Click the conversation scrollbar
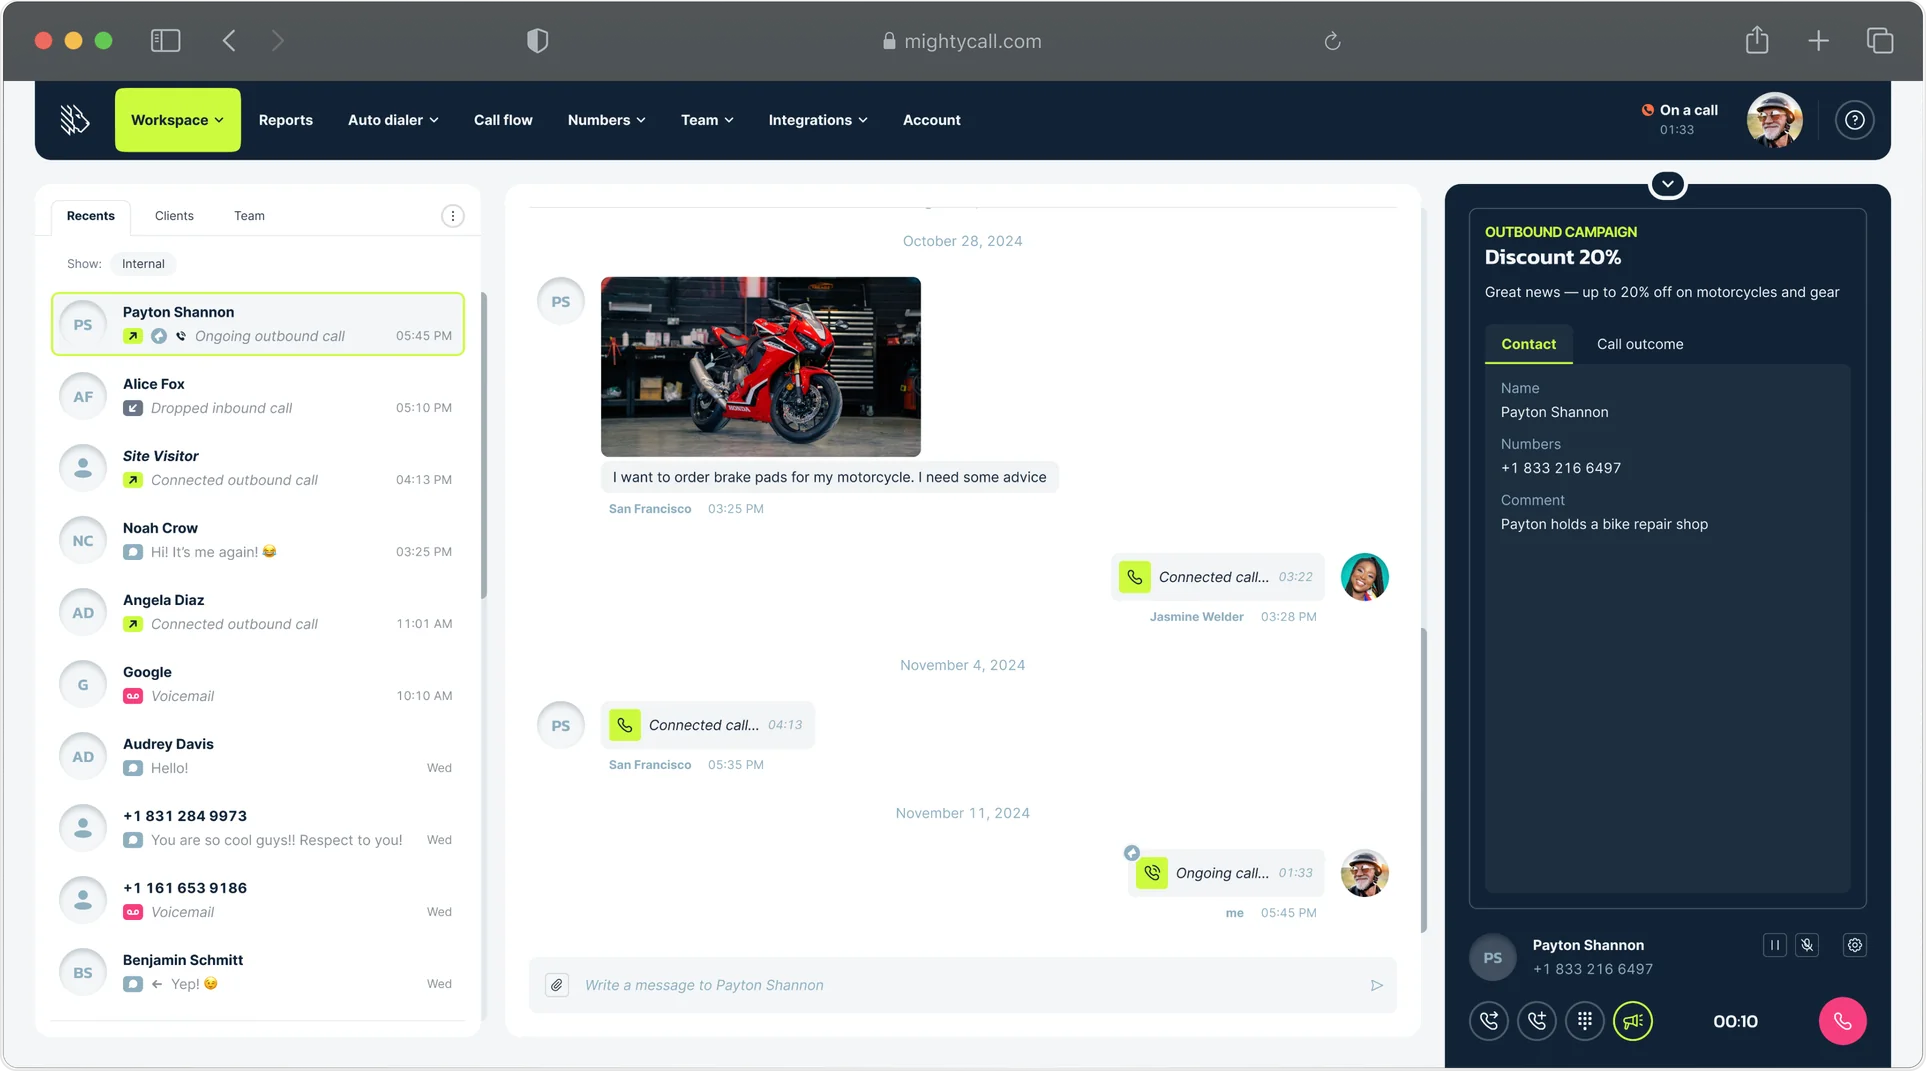 1423,780
